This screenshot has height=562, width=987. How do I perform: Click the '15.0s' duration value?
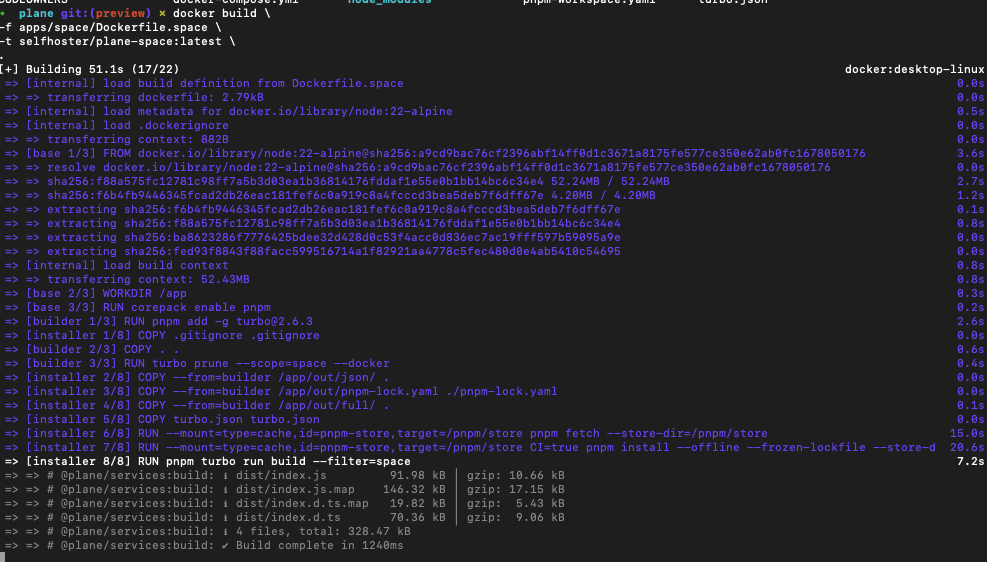967,433
